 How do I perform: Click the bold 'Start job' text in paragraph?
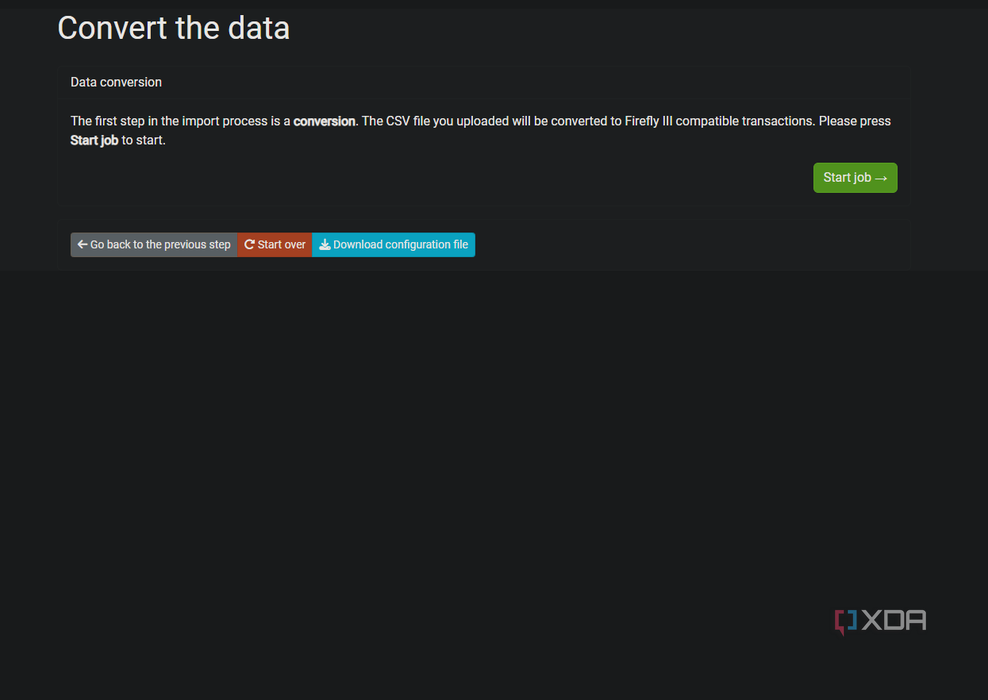click(x=95, y=141)
